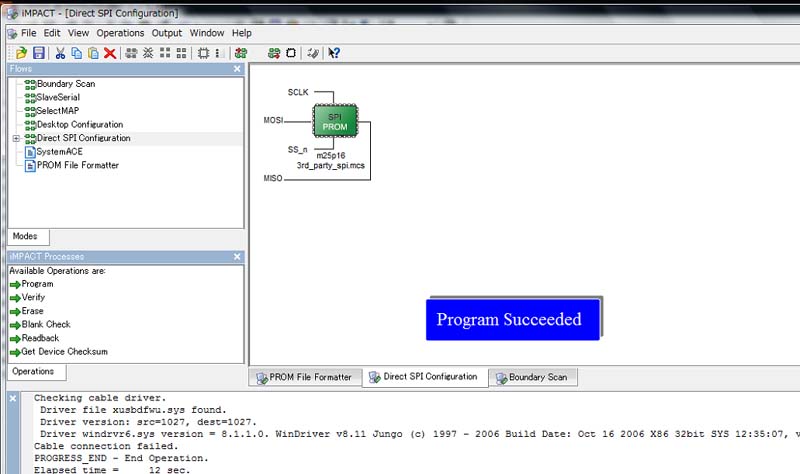Close the Flows panel
The width and height of the screenshot is (800, 474).
tap(237, 69)
